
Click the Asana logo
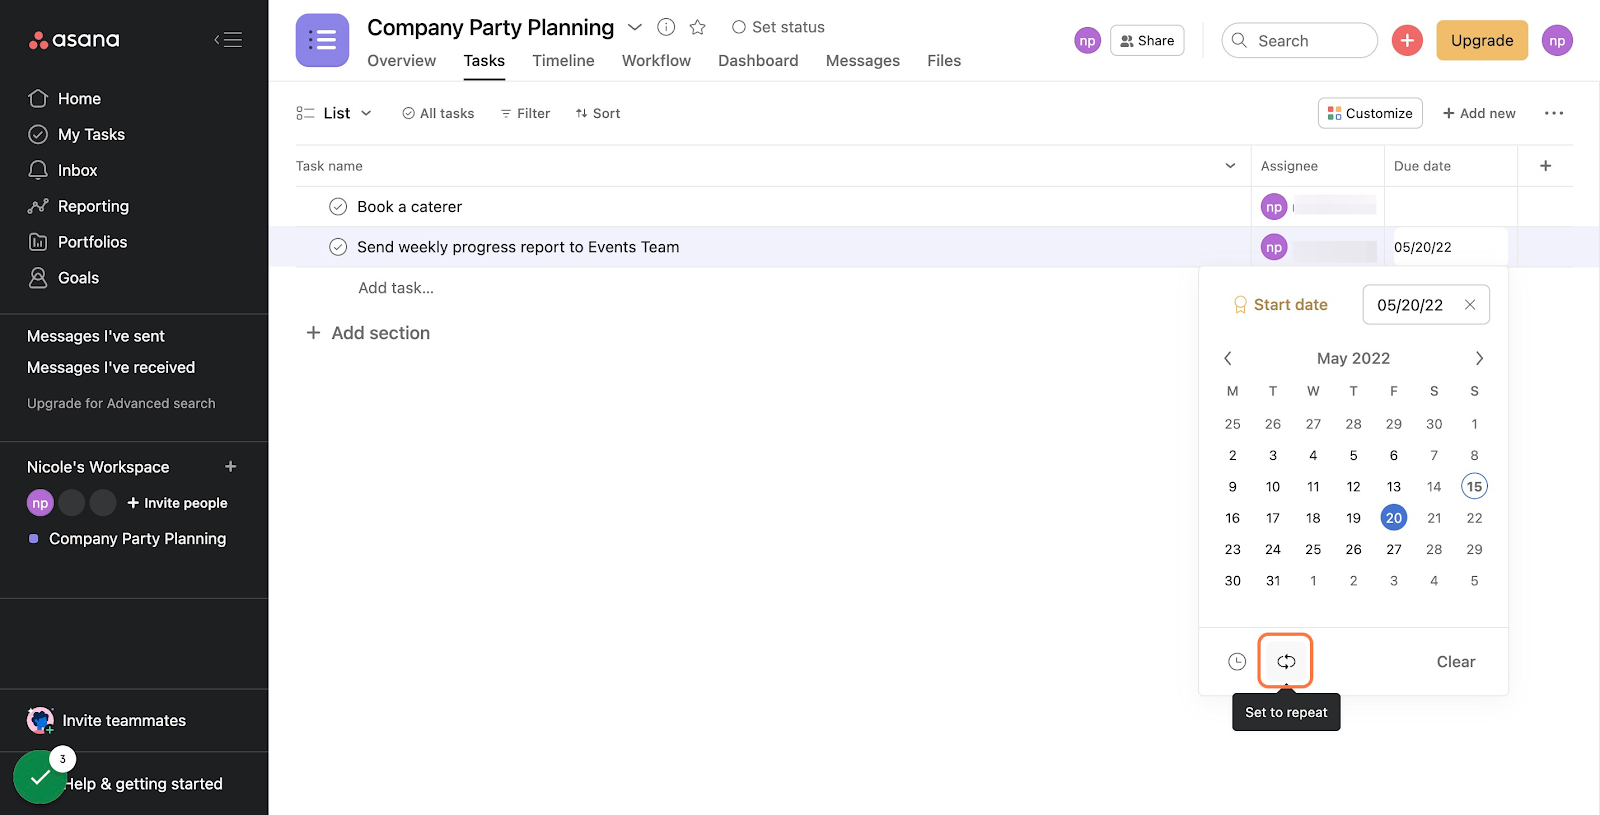tap(74, 40)
